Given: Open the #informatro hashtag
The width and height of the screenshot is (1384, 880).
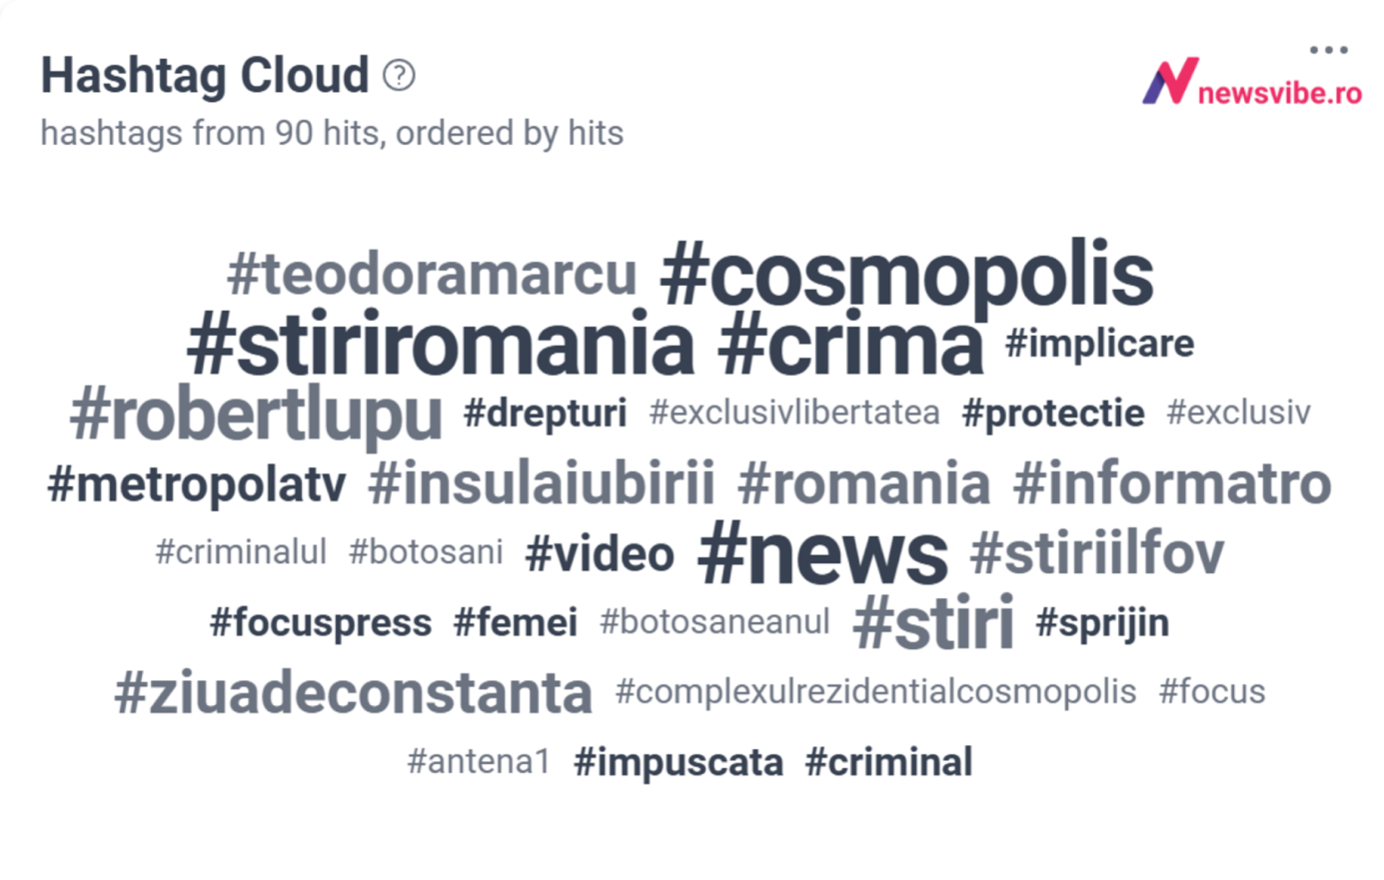Looking at the screenshot, I should tap(1172, 484).
